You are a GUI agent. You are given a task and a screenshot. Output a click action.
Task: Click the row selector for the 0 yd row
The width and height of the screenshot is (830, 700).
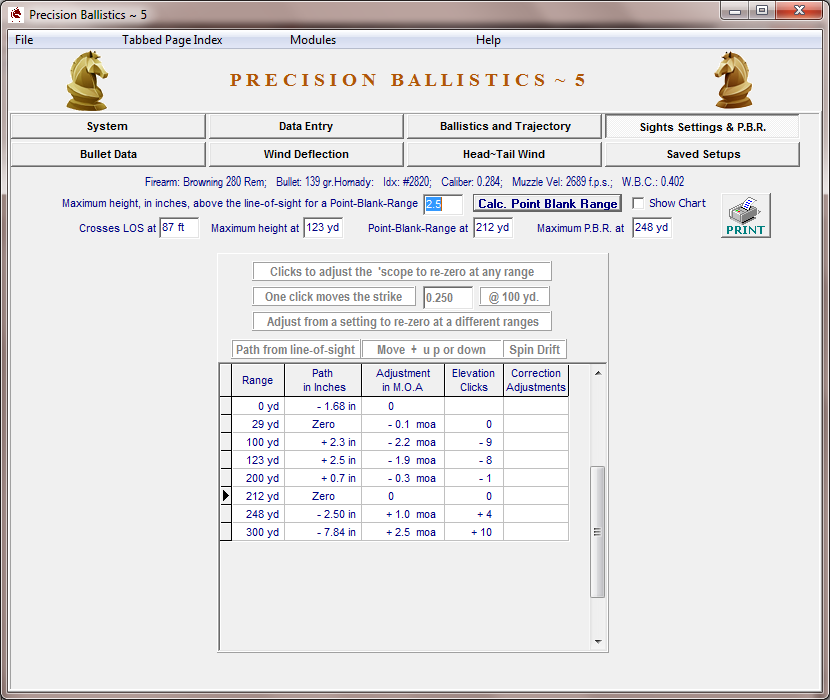point(225,406)
